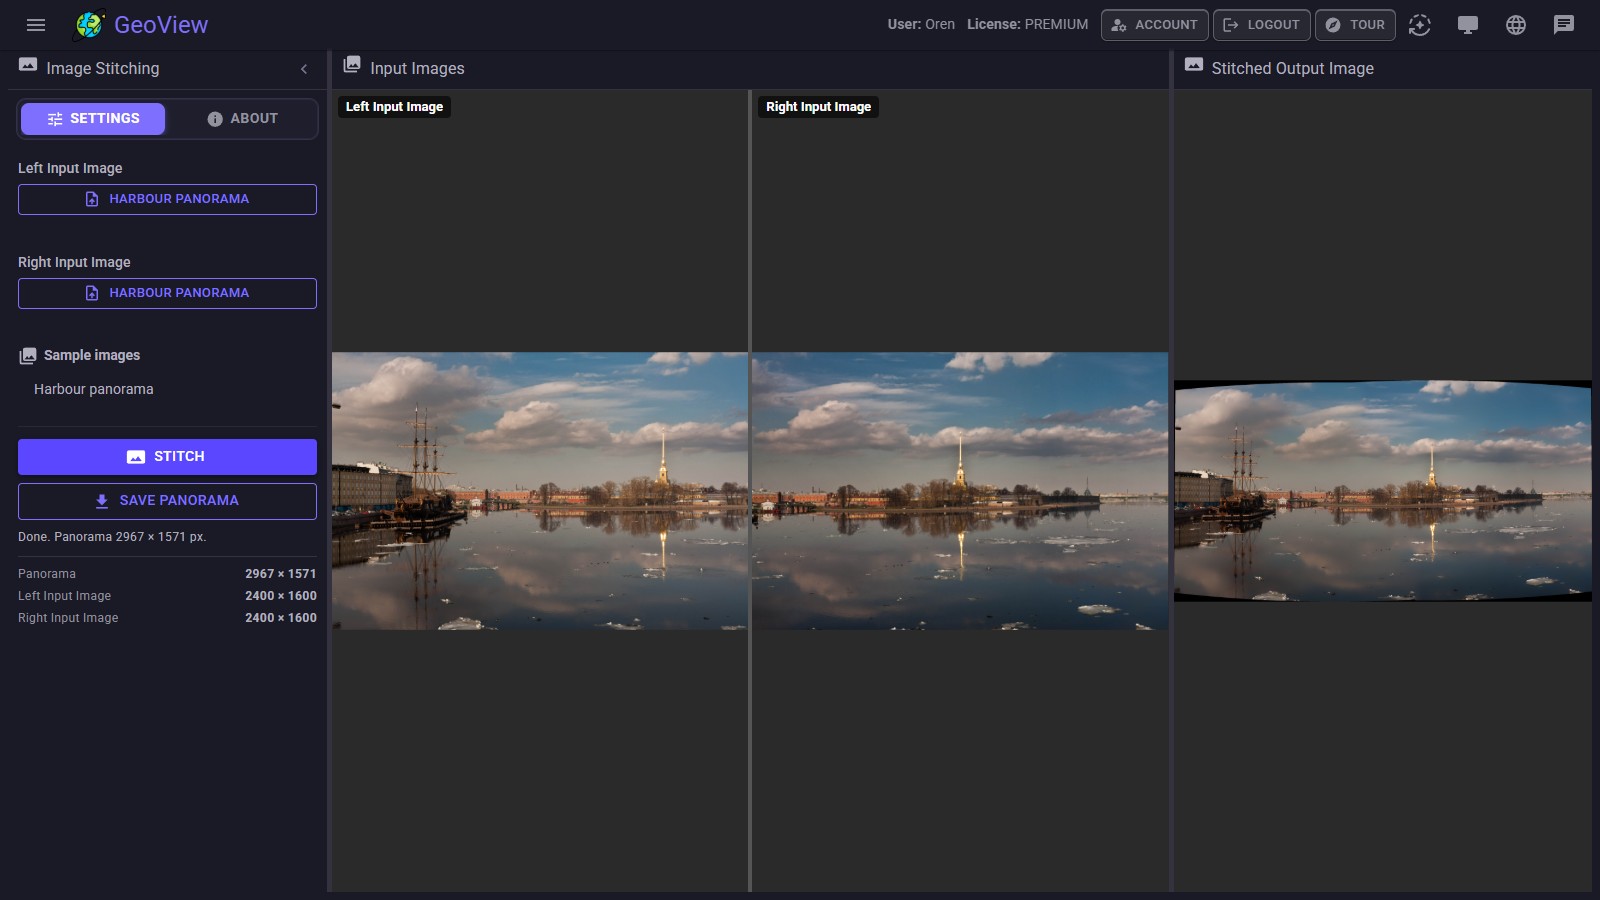This screenshot has width=1600, height=900.
Task: Click the Input Images panel icon
Action: click(352, 65)
